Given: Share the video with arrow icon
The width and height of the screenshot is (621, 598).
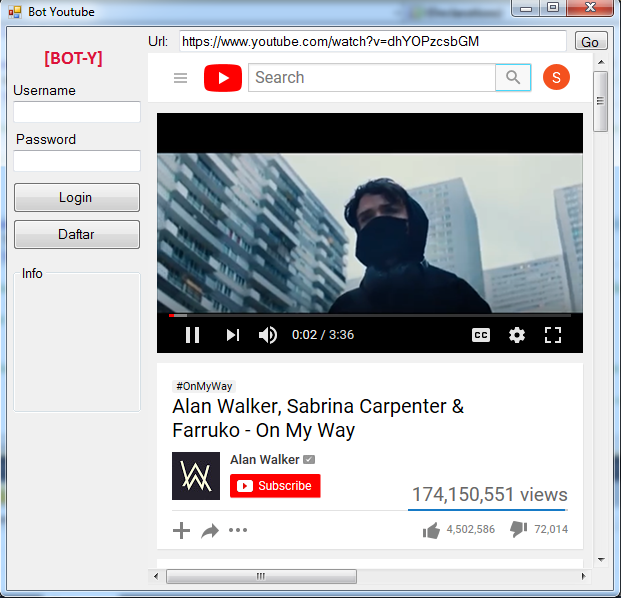Looking at the screenshot, I should pos(210,531).
